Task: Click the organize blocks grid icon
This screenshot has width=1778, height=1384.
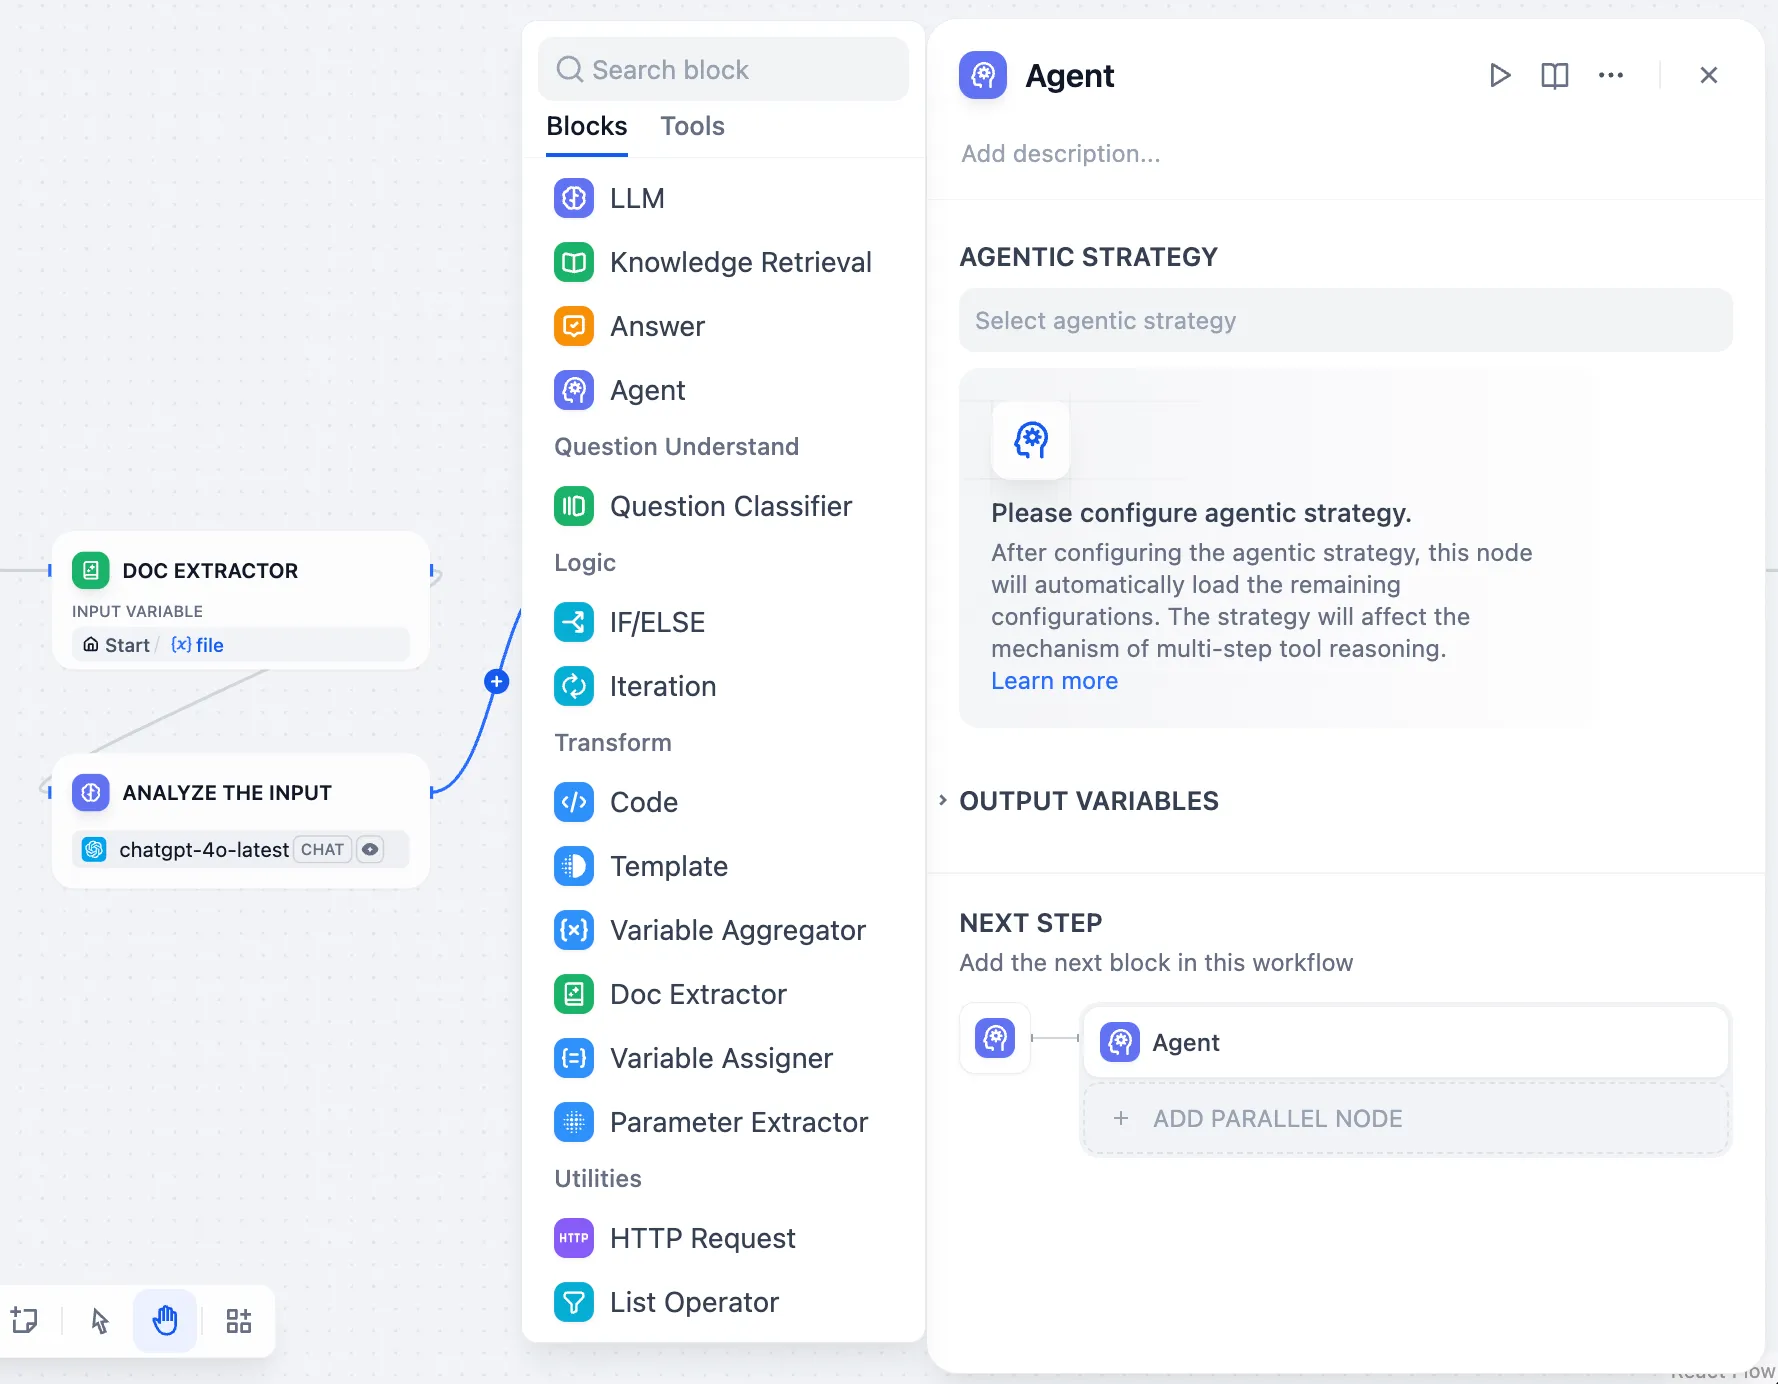Action: (x=238, y=1321)
